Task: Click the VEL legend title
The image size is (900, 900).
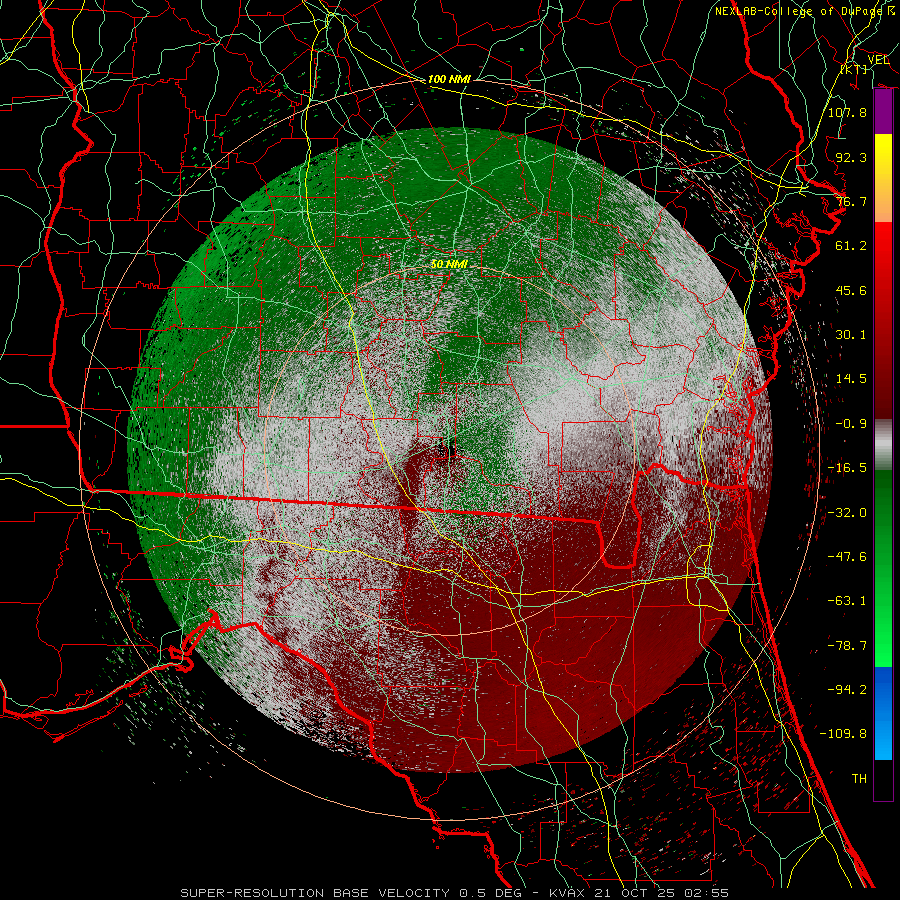Action: pyautogui.click(x=878, y=60)
